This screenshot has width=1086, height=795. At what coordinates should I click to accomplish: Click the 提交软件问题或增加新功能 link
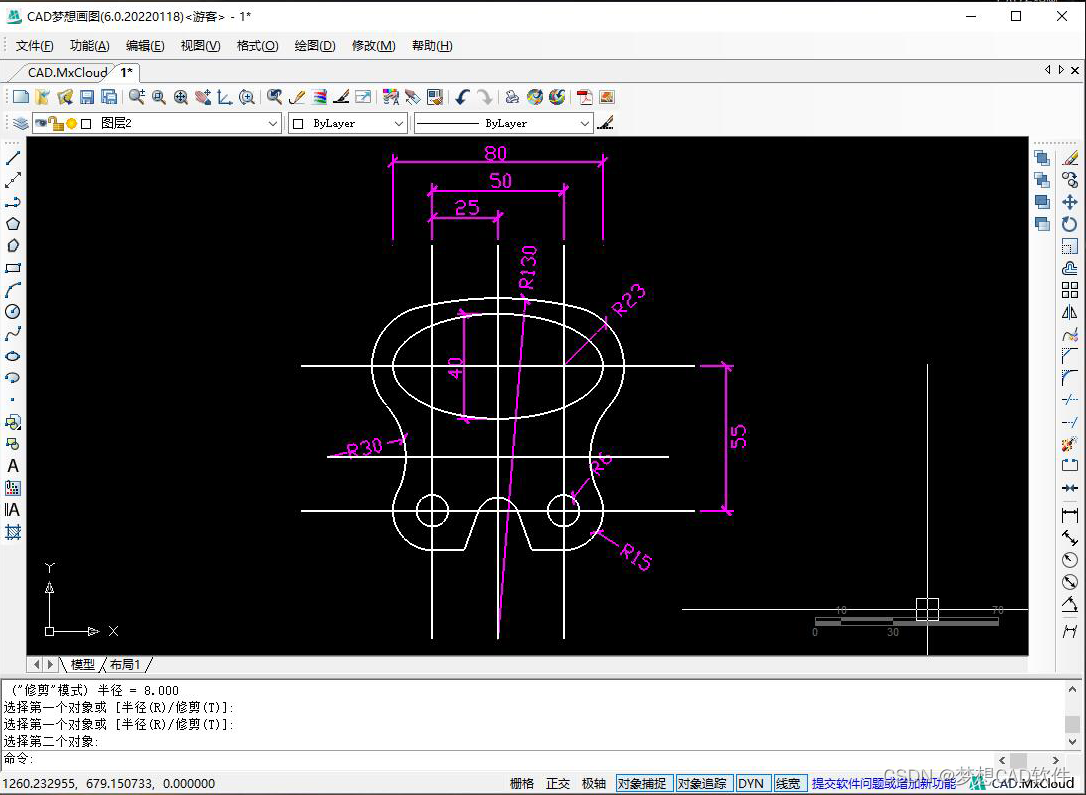pos(884,783)
